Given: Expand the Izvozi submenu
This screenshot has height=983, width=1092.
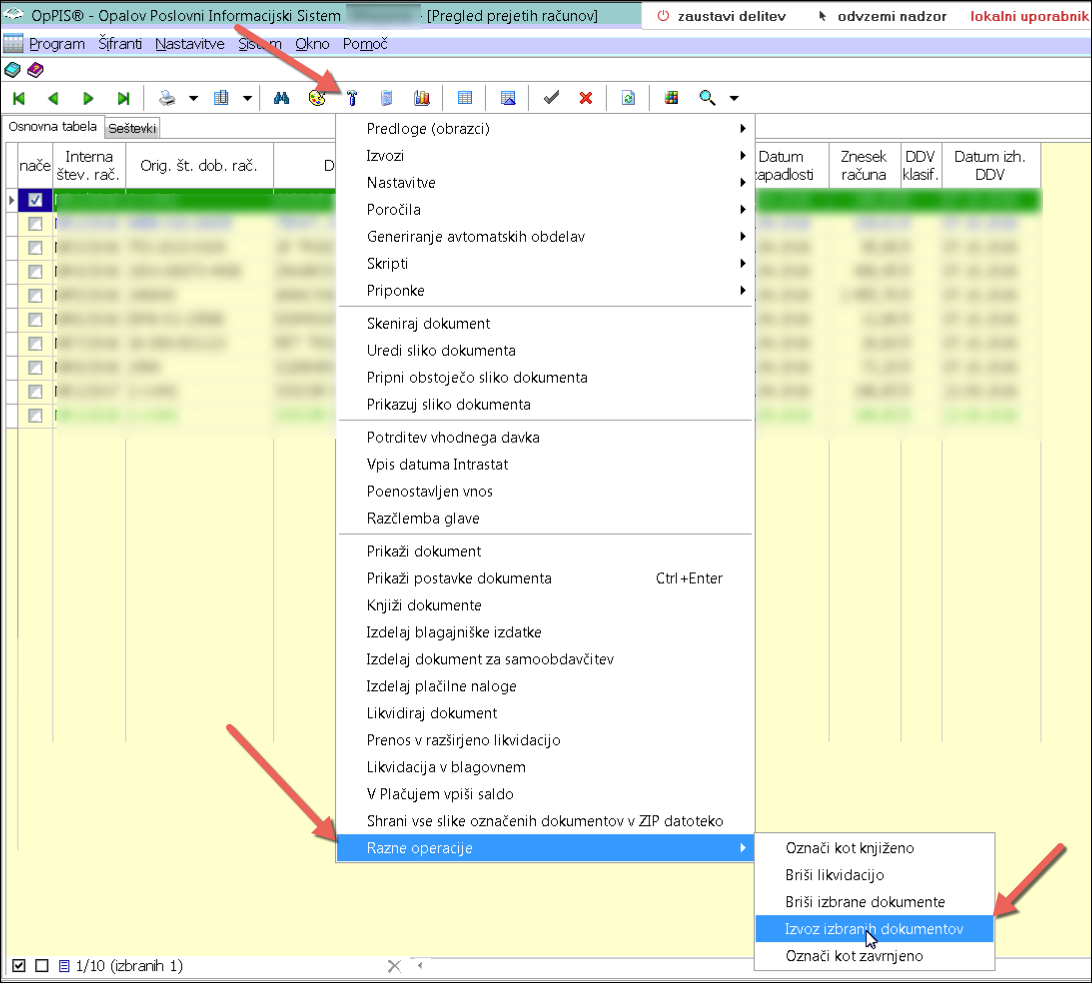Looking at the screenshot, I should point(545,156).
